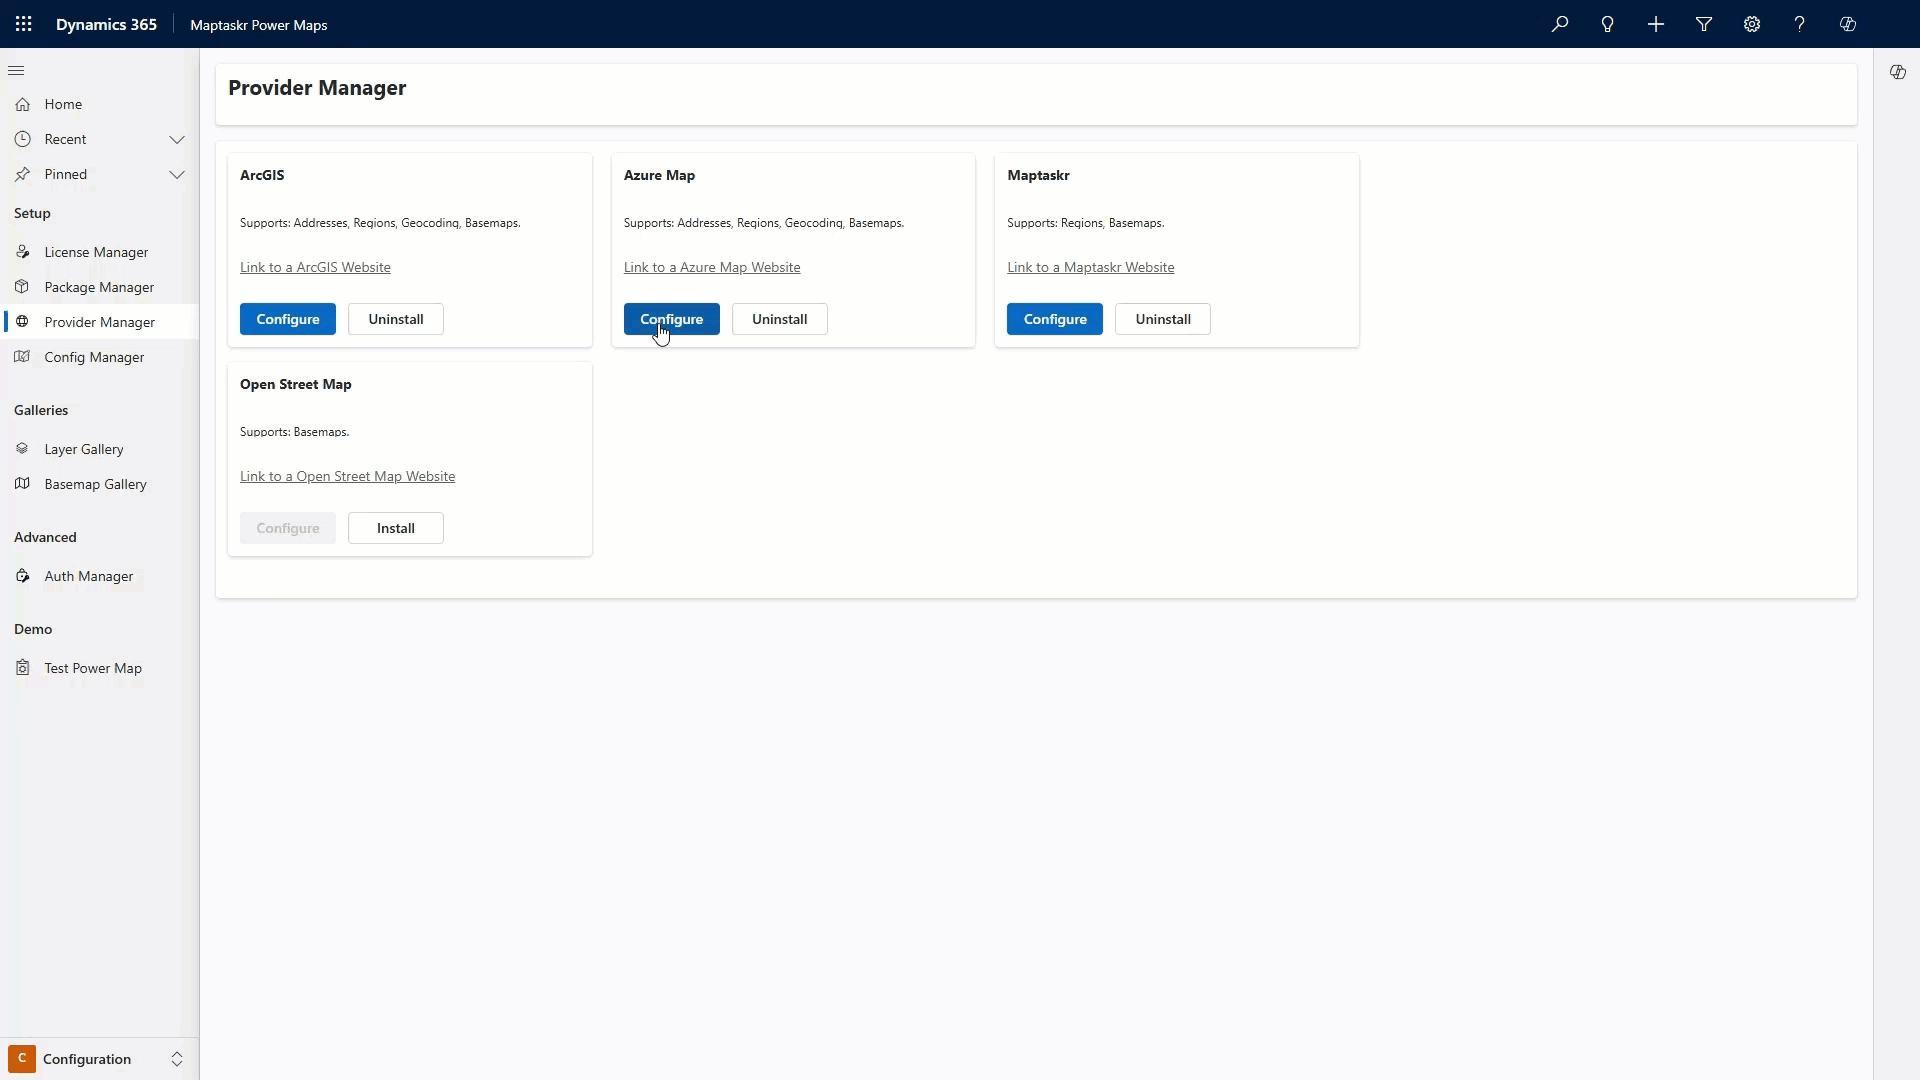The height and width of the screenshot is (1080, 1920).
Task: Launch Copilot from the top bar
Action: tap(1848, 24)
